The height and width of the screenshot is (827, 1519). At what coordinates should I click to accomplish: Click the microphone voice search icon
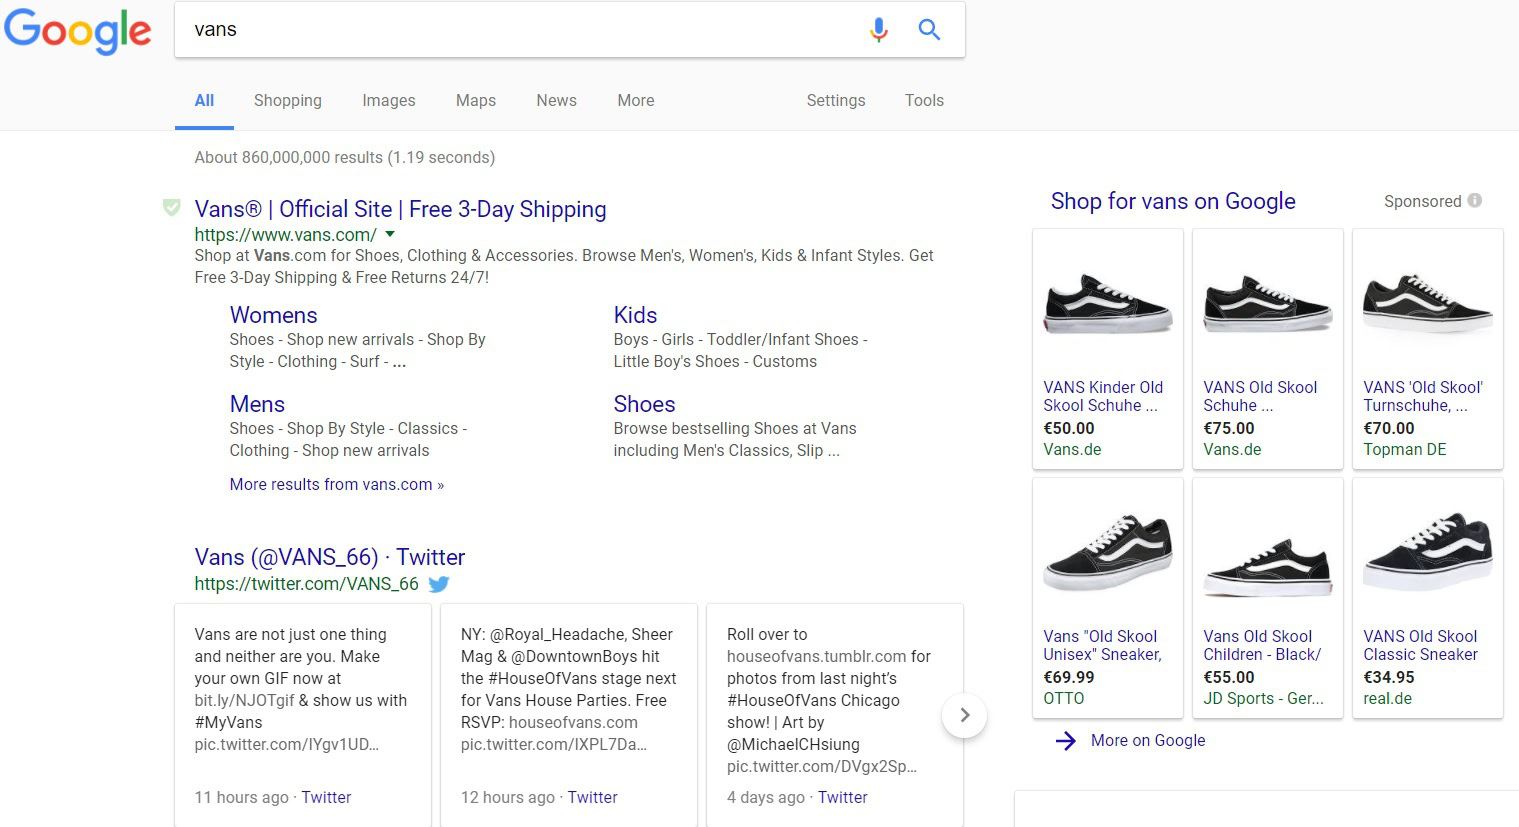tap(878, 30)
